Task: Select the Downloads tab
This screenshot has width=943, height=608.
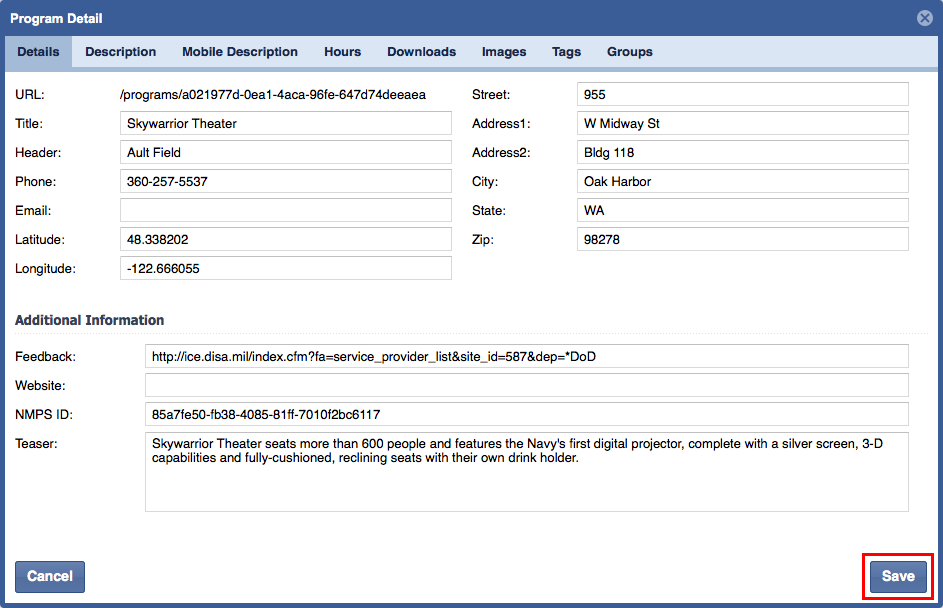Action: (421, 52)
